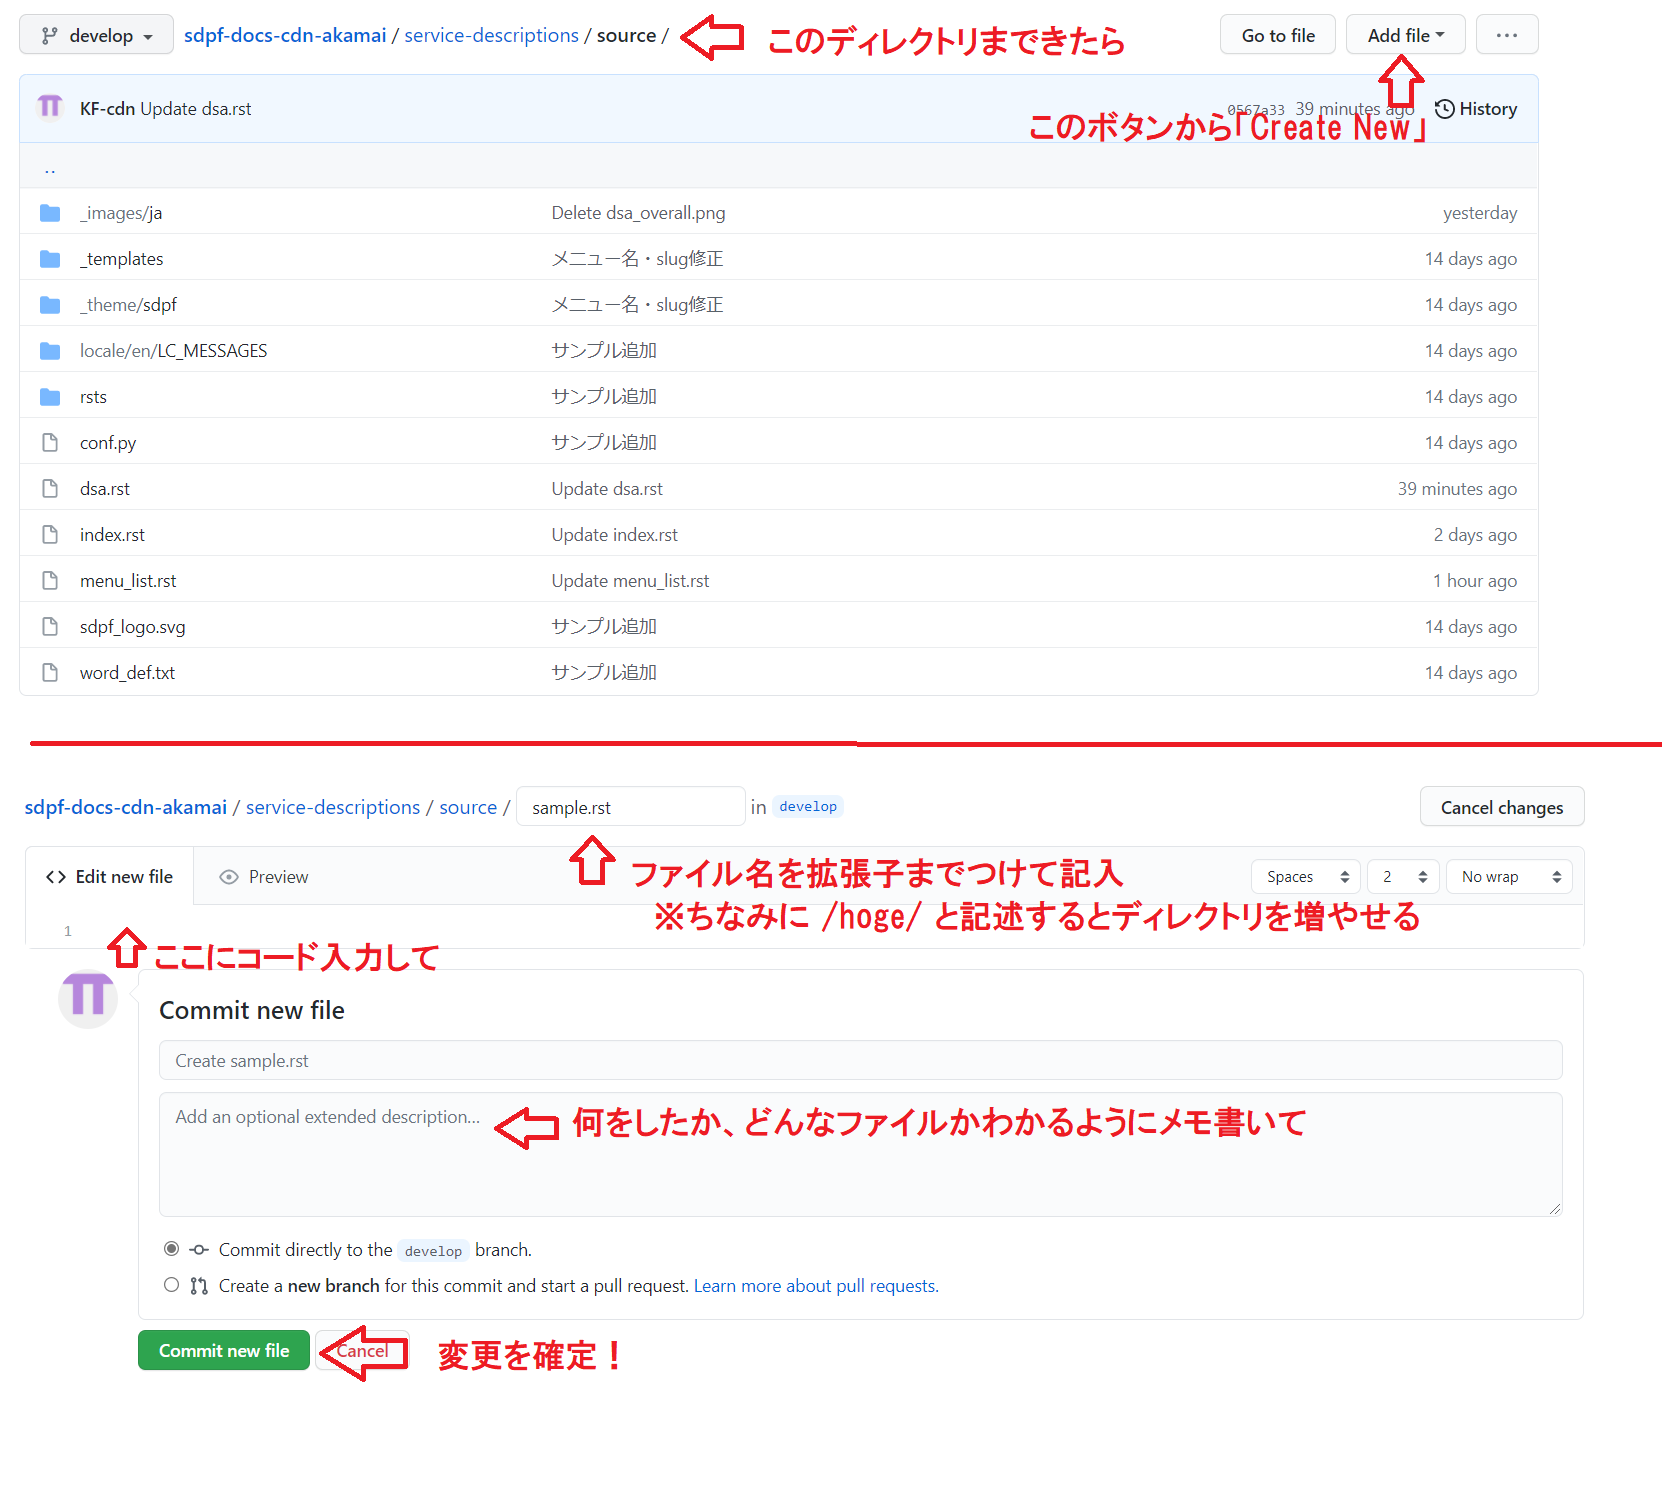Image resolution: width=1662 pixels, height=1490 pixels.
Task: Click the sdpf_logo.svg file icon
Action: tap(50, 627)
